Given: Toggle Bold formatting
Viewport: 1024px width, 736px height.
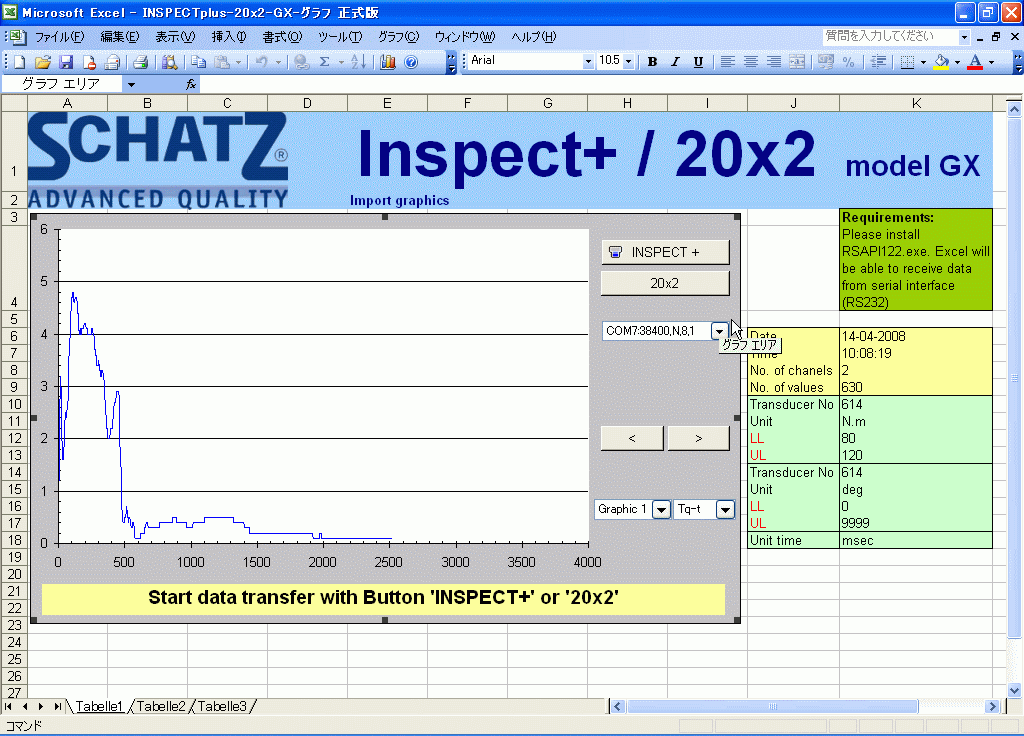Looking at the screenshot, I should pos(652,62).
